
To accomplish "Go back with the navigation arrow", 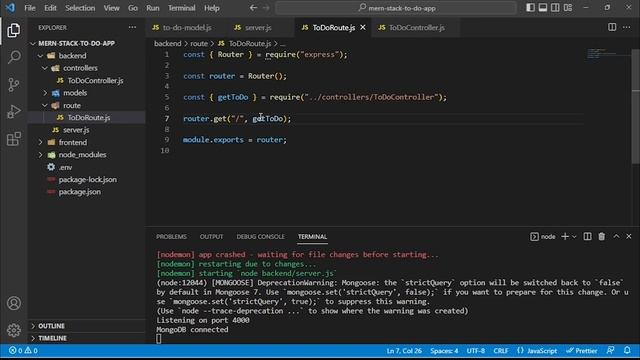I will 253,8.
